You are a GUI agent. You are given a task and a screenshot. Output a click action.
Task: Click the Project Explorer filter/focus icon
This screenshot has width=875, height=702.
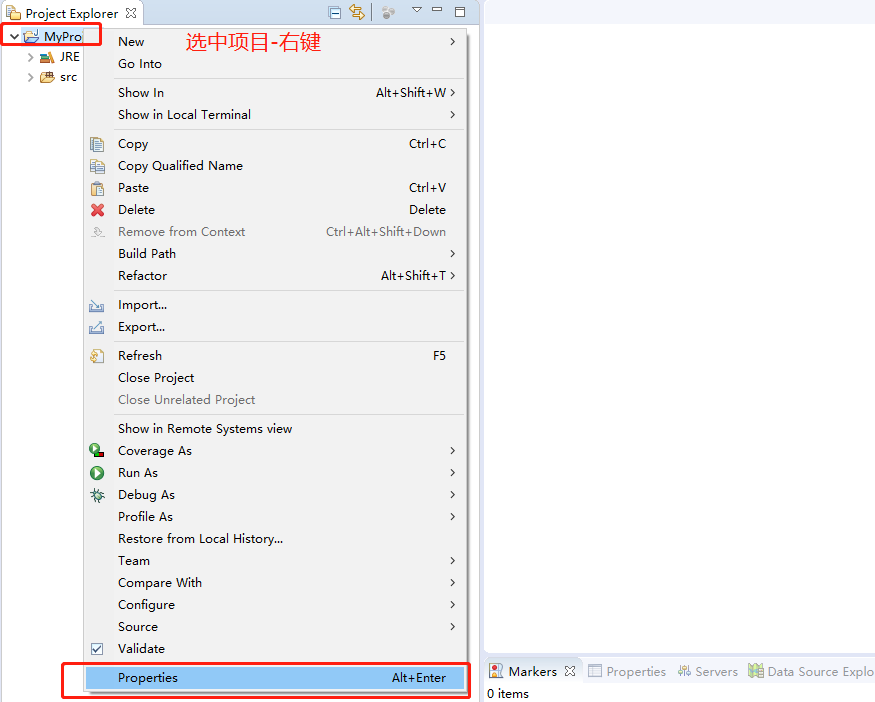388,12
